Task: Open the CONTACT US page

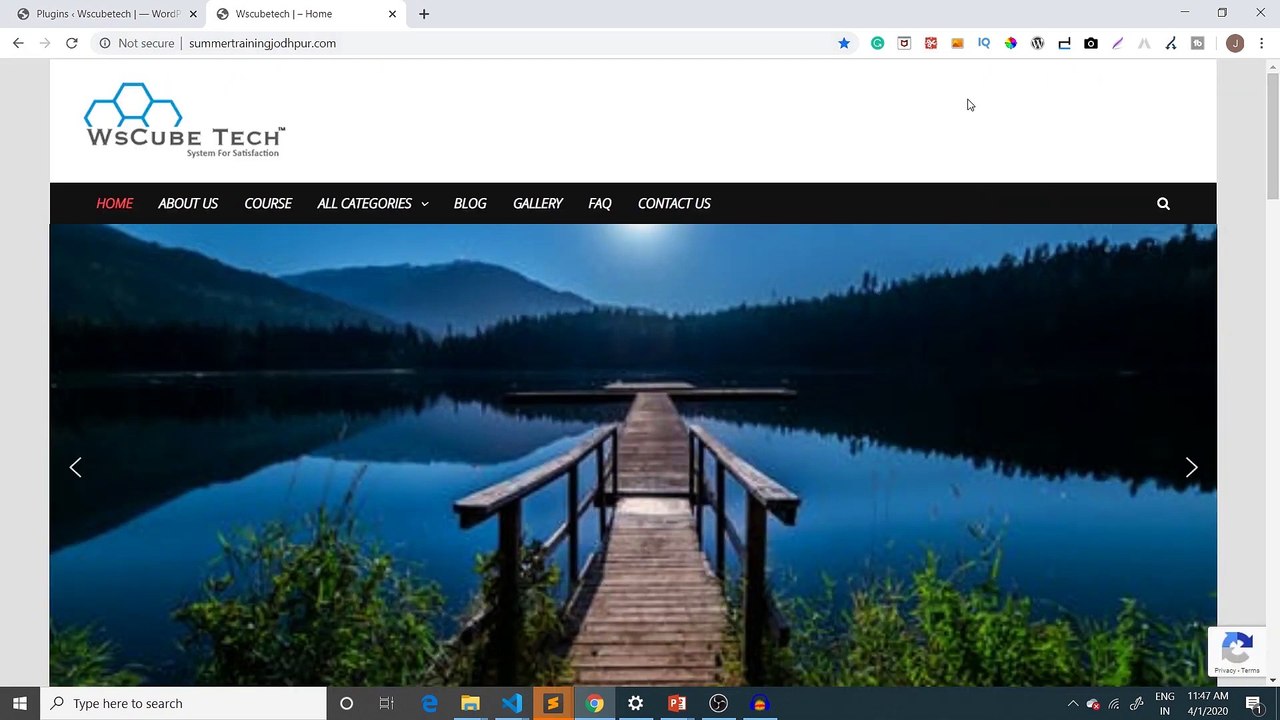Action: (674, 203)
